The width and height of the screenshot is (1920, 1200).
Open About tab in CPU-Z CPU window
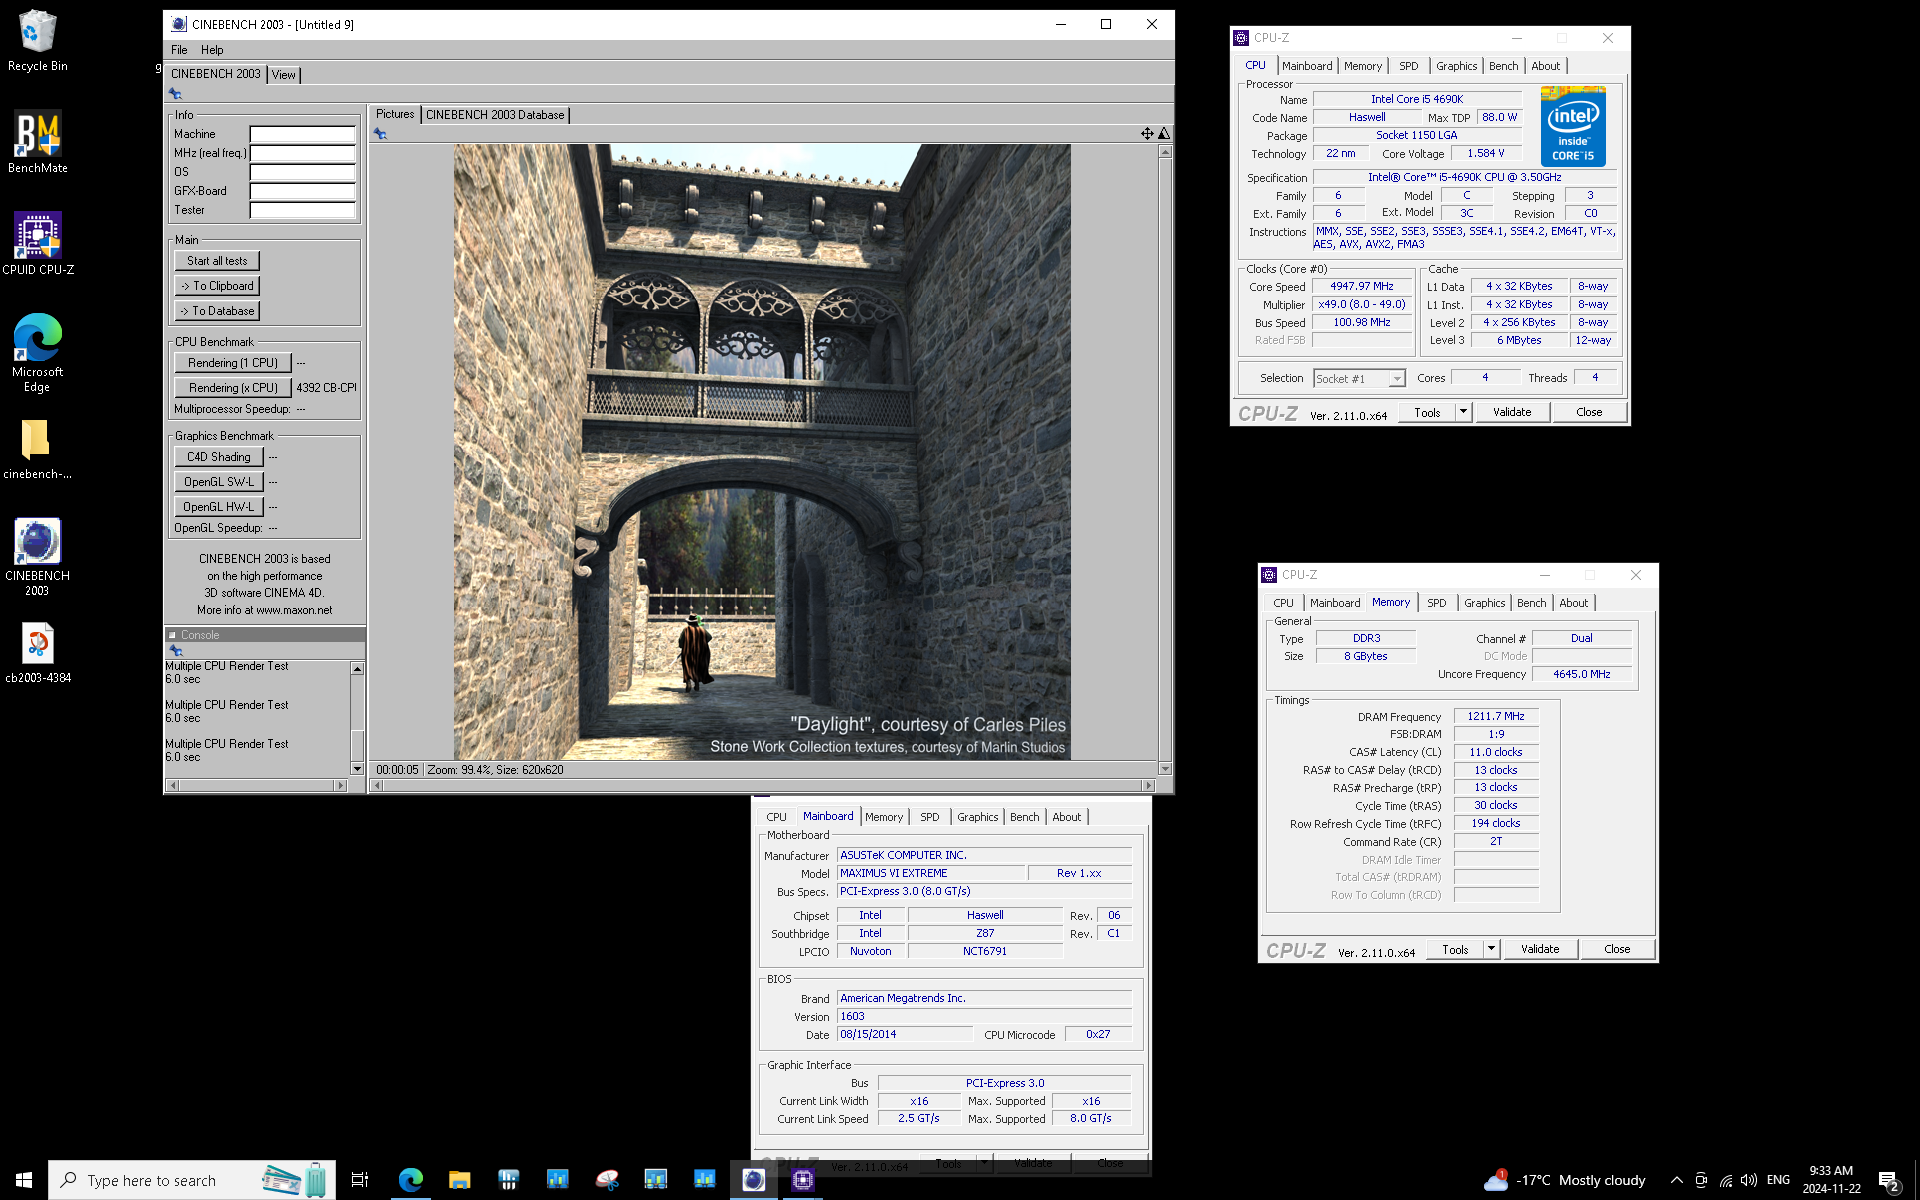coord(1545,66)
